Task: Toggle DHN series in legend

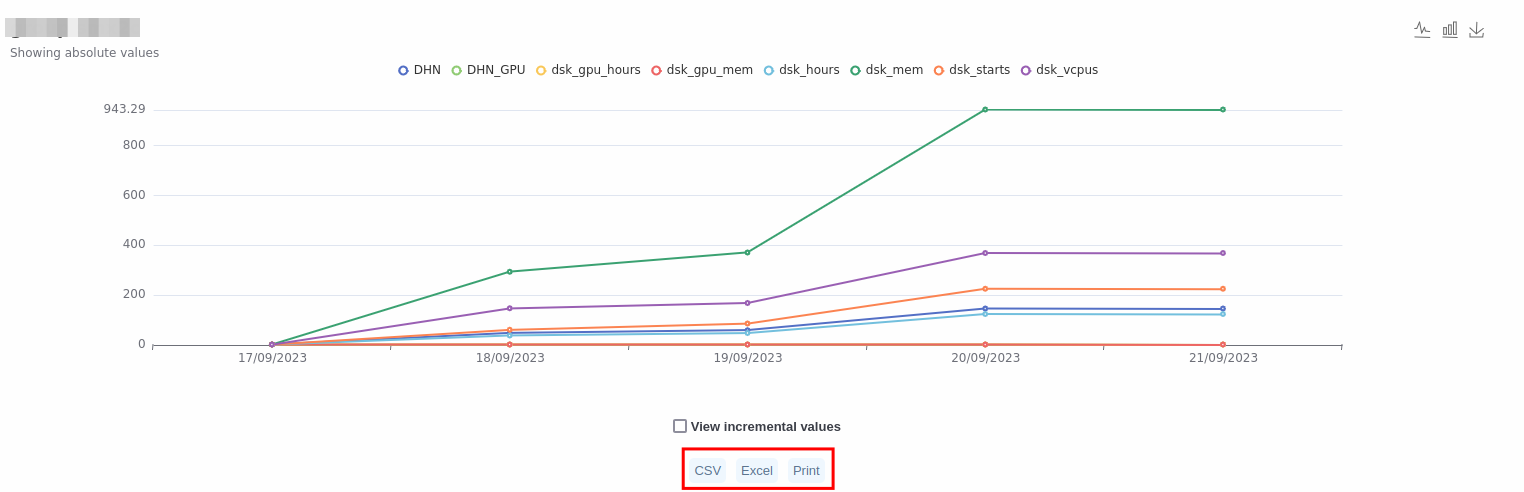Action: (419, 70)
